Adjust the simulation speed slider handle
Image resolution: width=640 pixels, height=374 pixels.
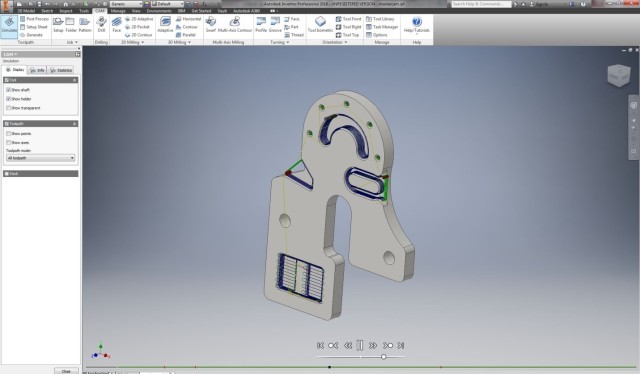coord(384,357)
